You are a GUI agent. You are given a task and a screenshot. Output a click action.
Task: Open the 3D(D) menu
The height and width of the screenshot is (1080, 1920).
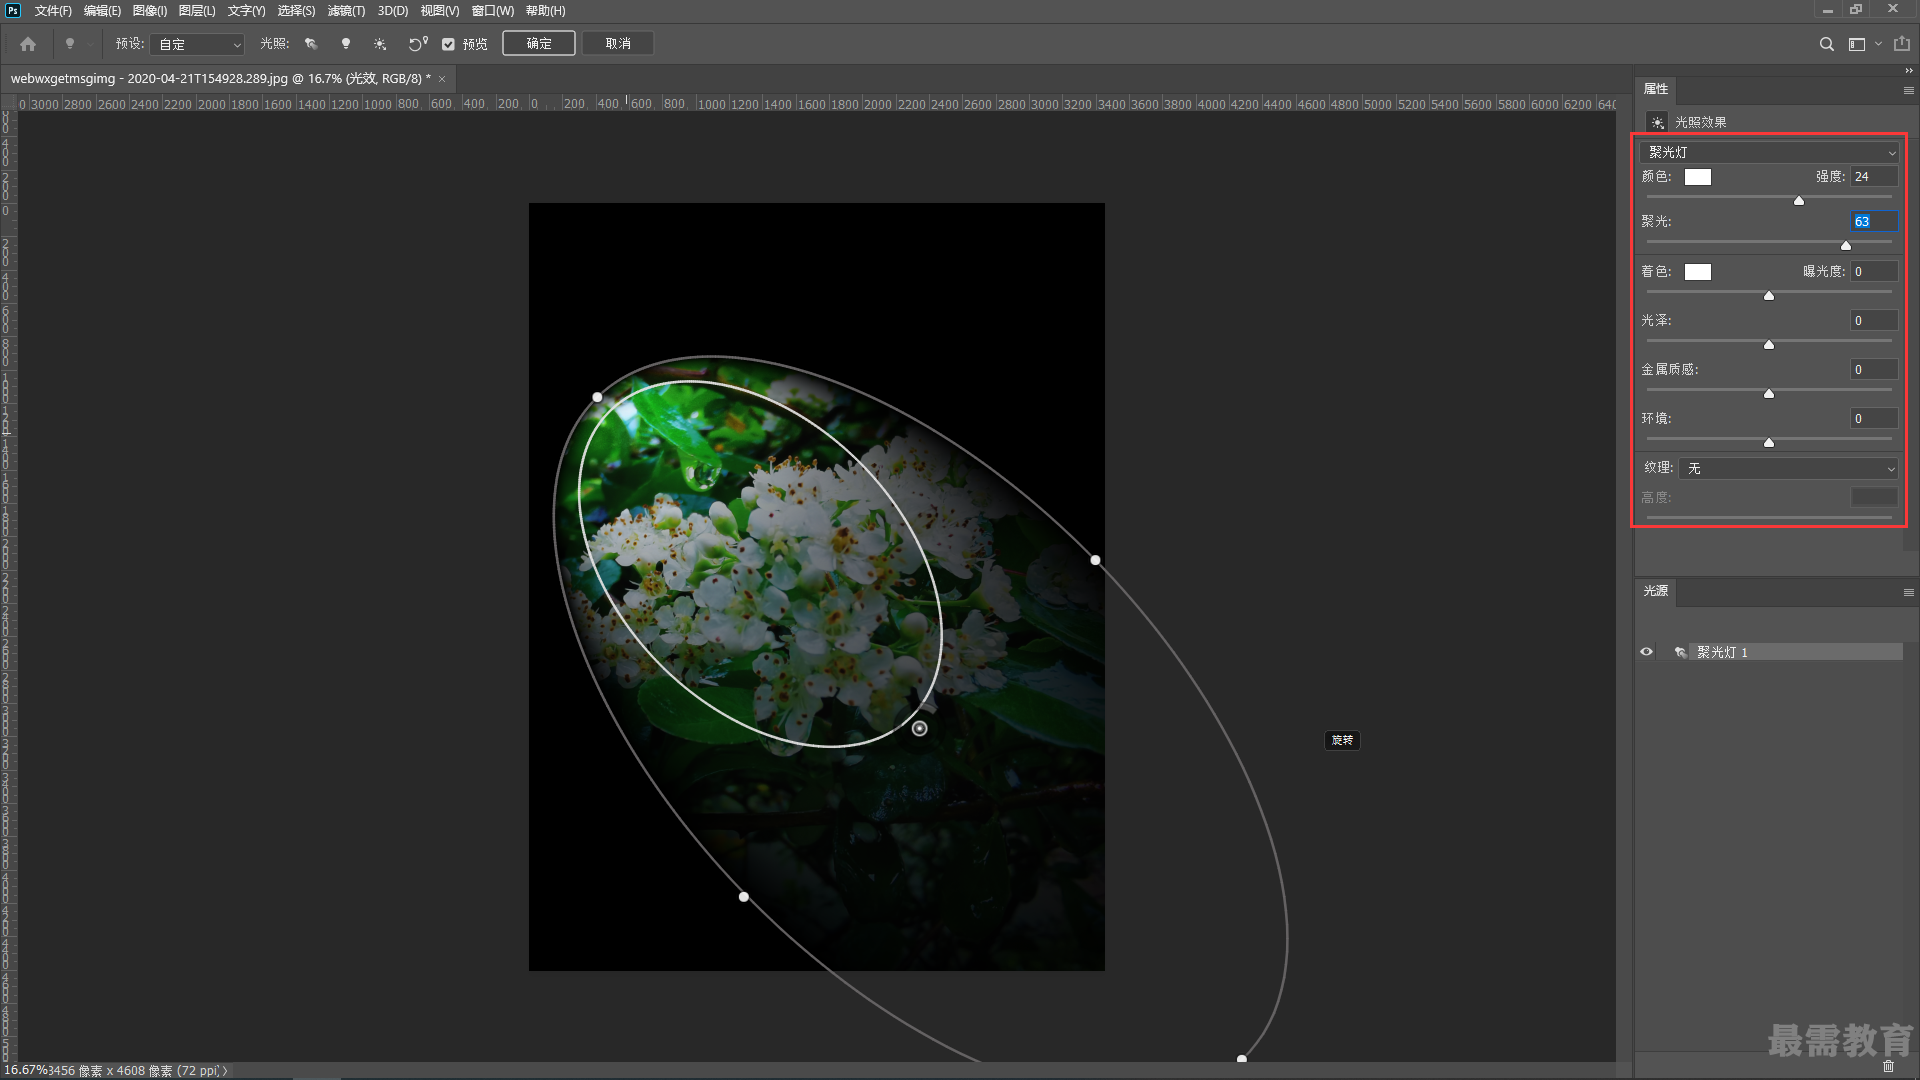coord(393,11)
